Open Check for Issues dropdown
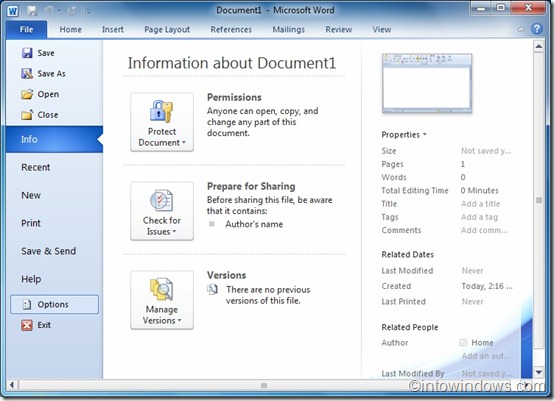Screen dimensions: 555x401 [162, 211]
